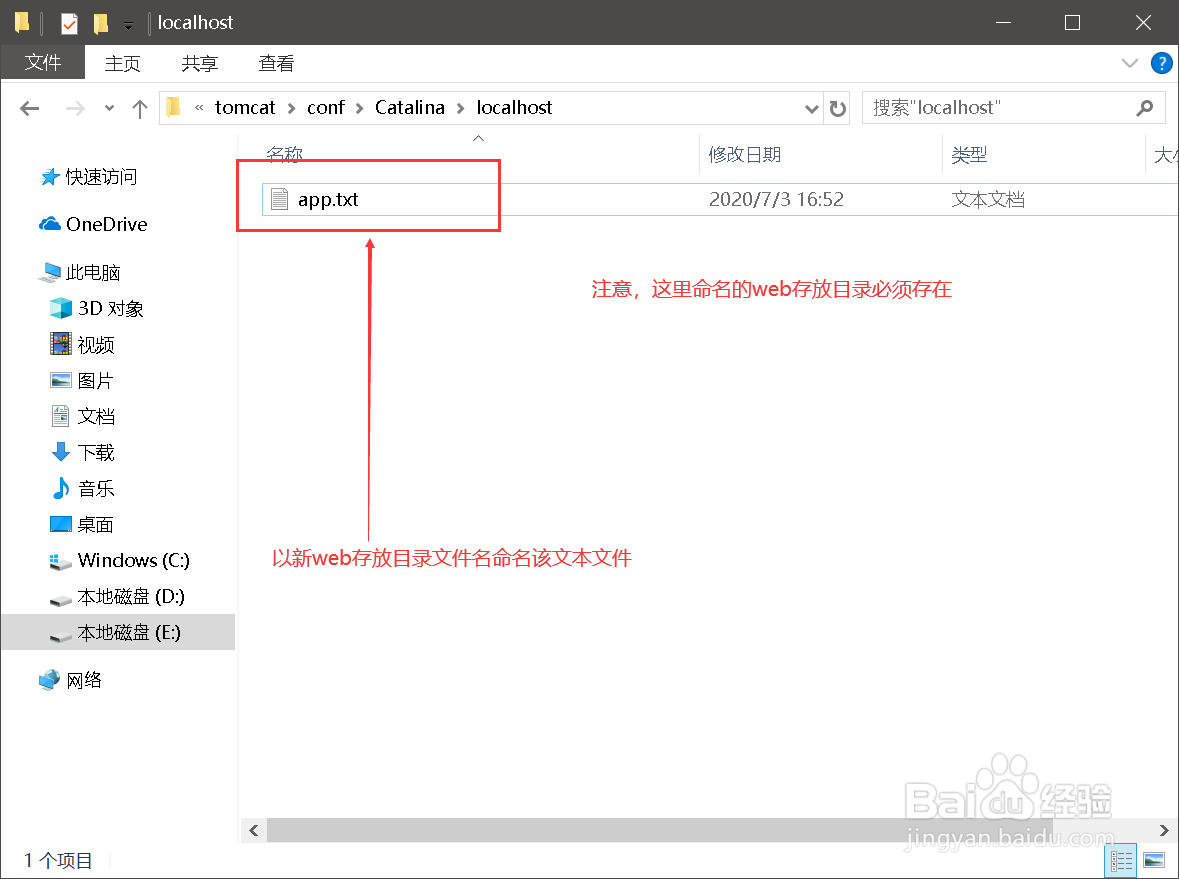This screenshot has width=1179, height=879.
Task: Click the 音乐 note icon
Action: [x=60, y=489]
